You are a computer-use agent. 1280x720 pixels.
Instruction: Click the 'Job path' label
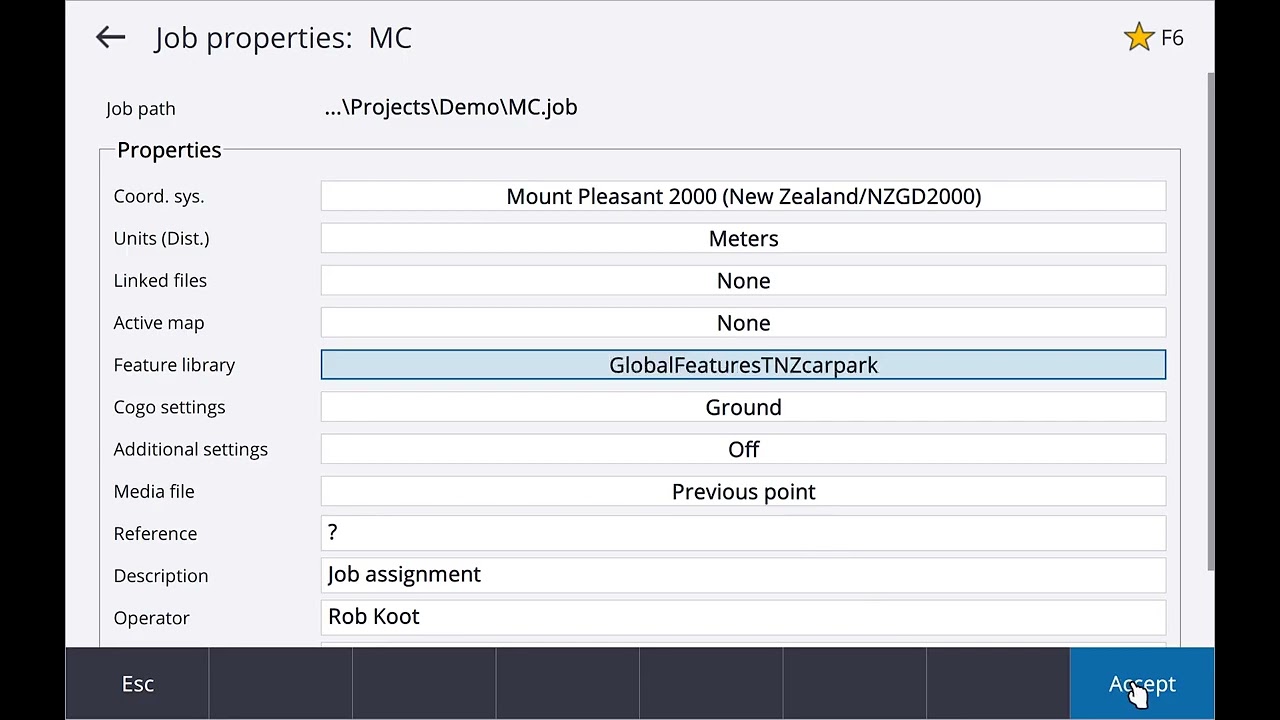tap(140, 108)
